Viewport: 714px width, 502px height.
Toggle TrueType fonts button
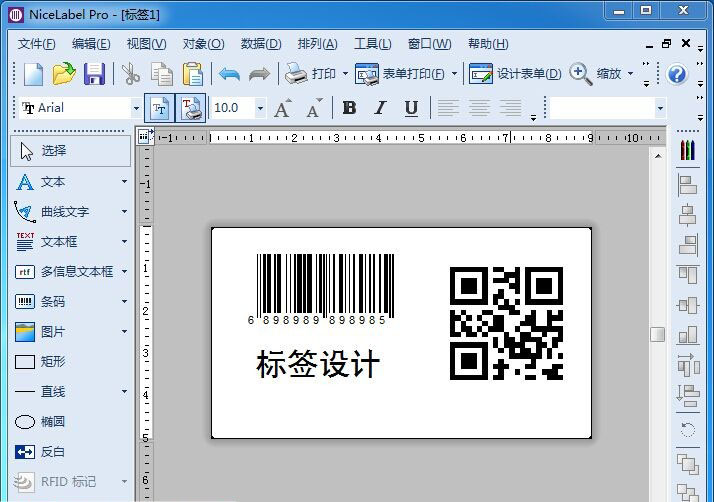click(159, 108)
